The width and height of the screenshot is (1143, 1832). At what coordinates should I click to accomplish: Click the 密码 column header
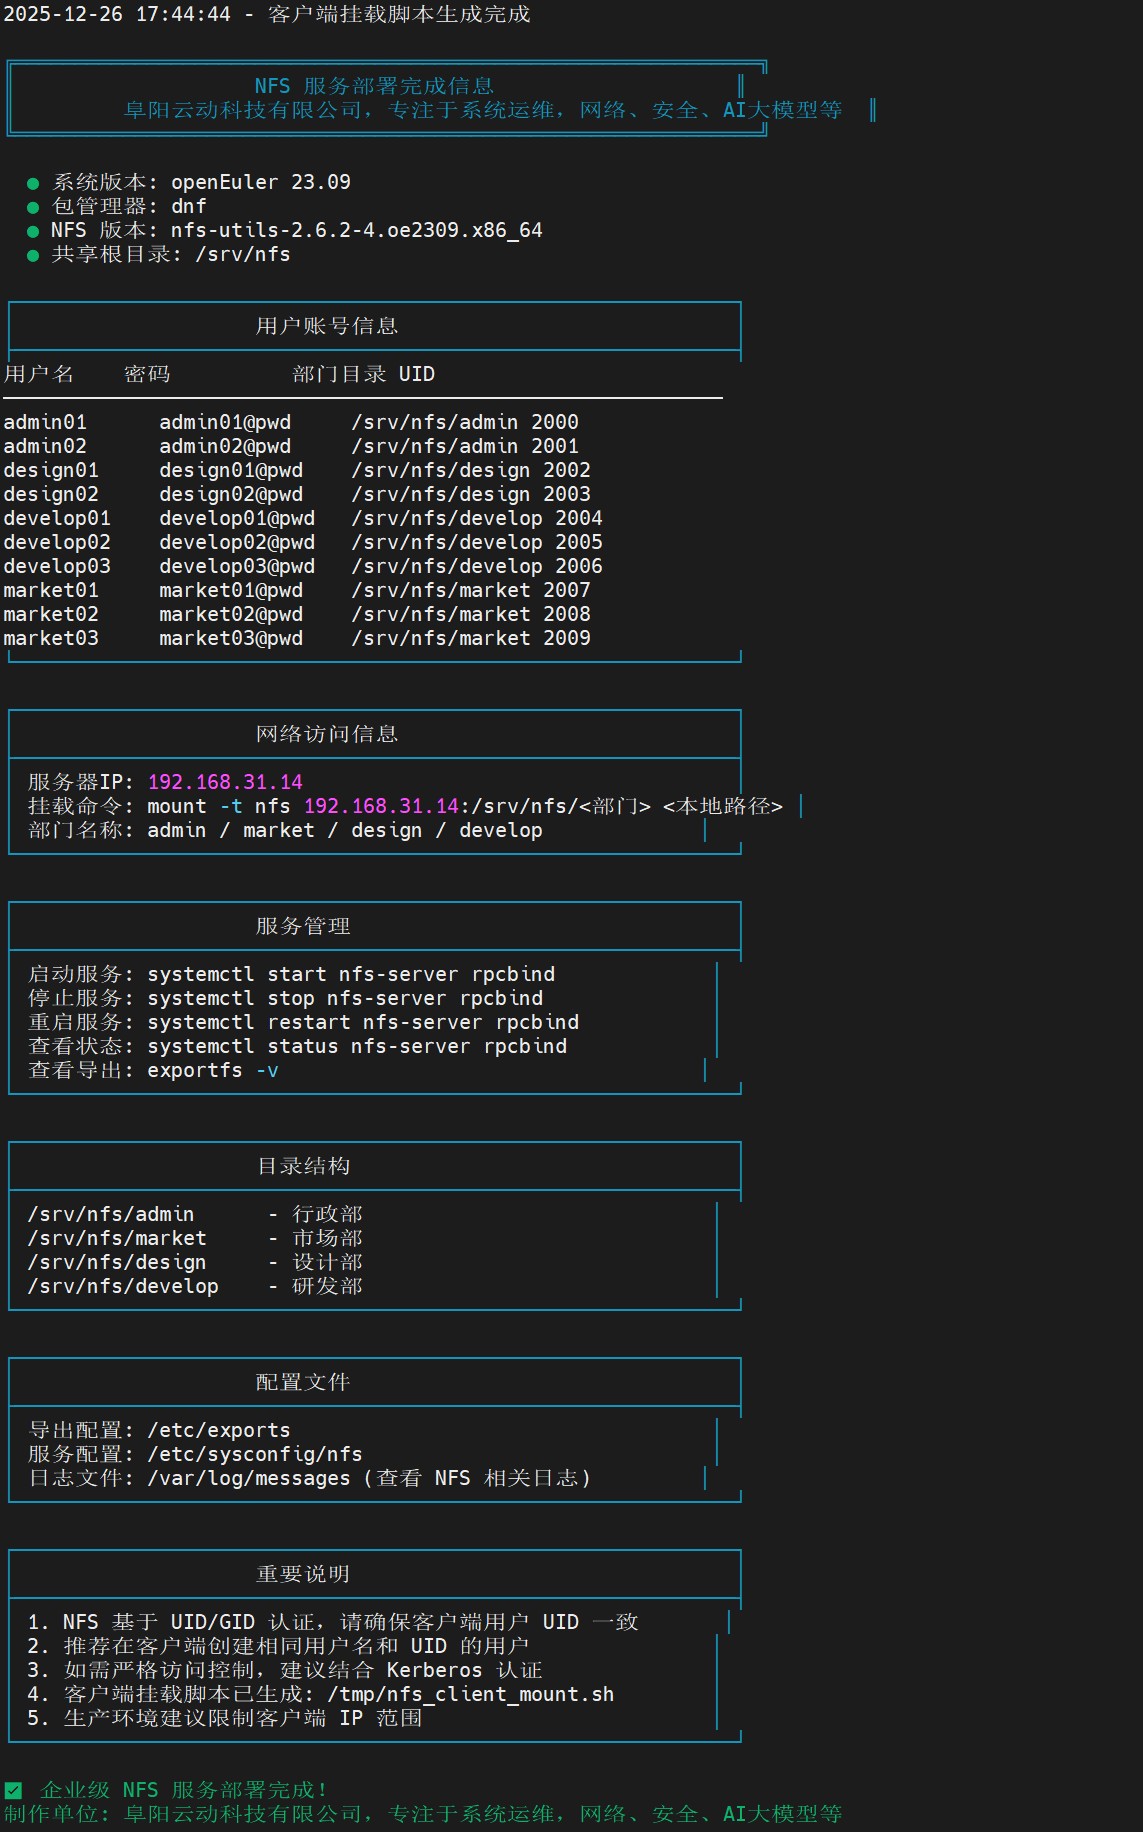tap(147, 374)
